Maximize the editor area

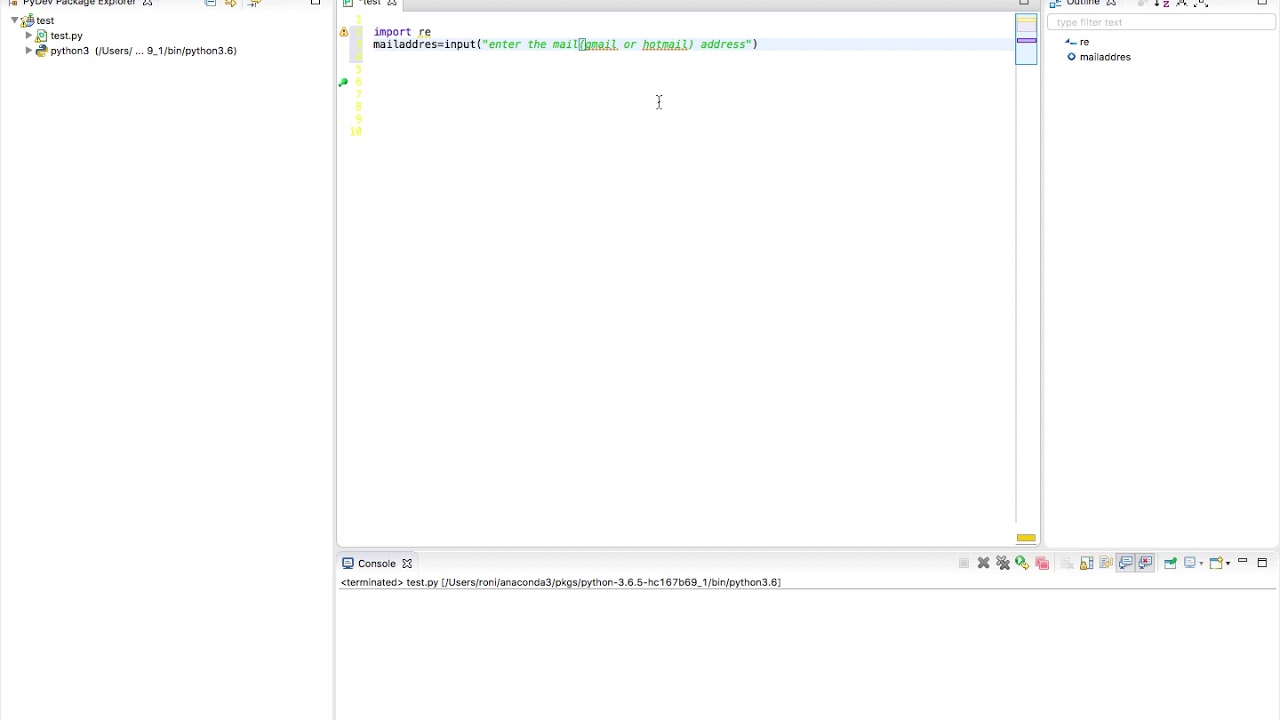tap(1024, 3)
